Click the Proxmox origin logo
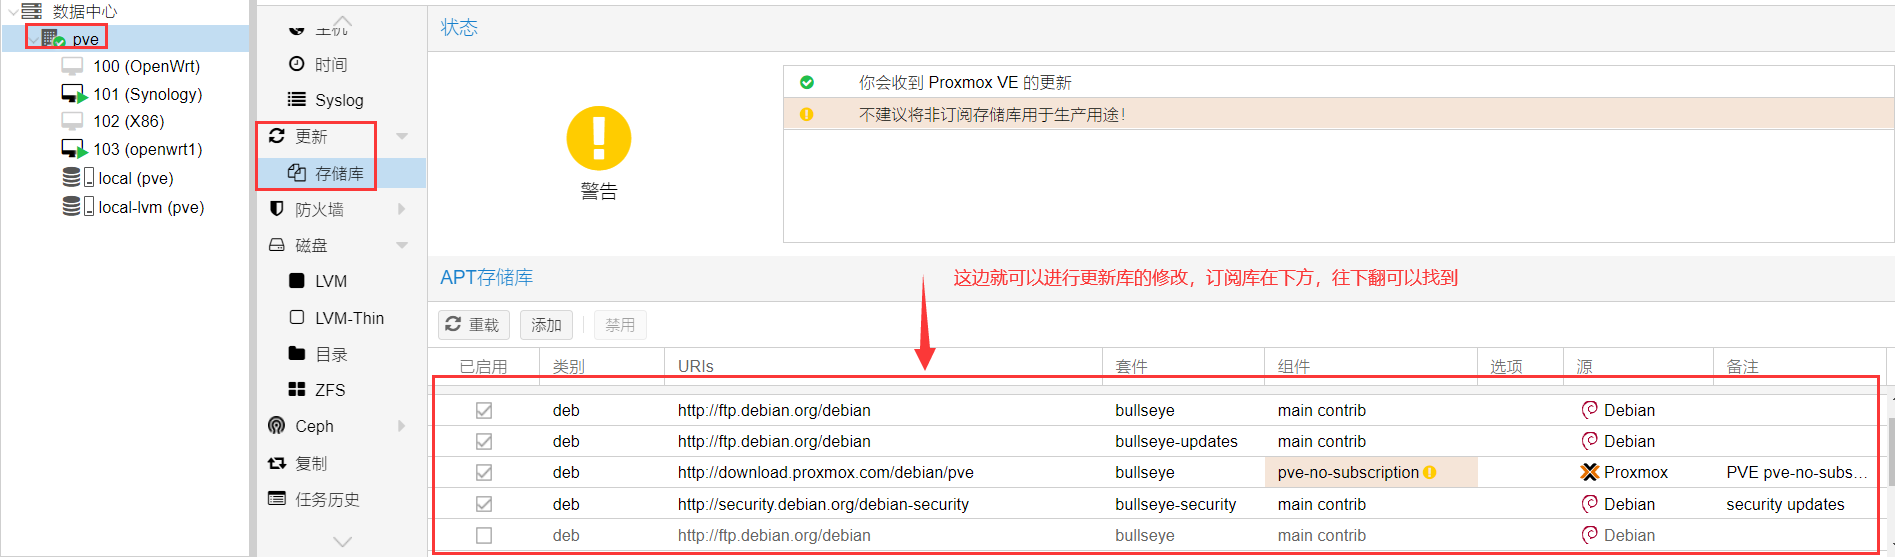Screen dimensions: 1895x557 tap(1589, 472)
